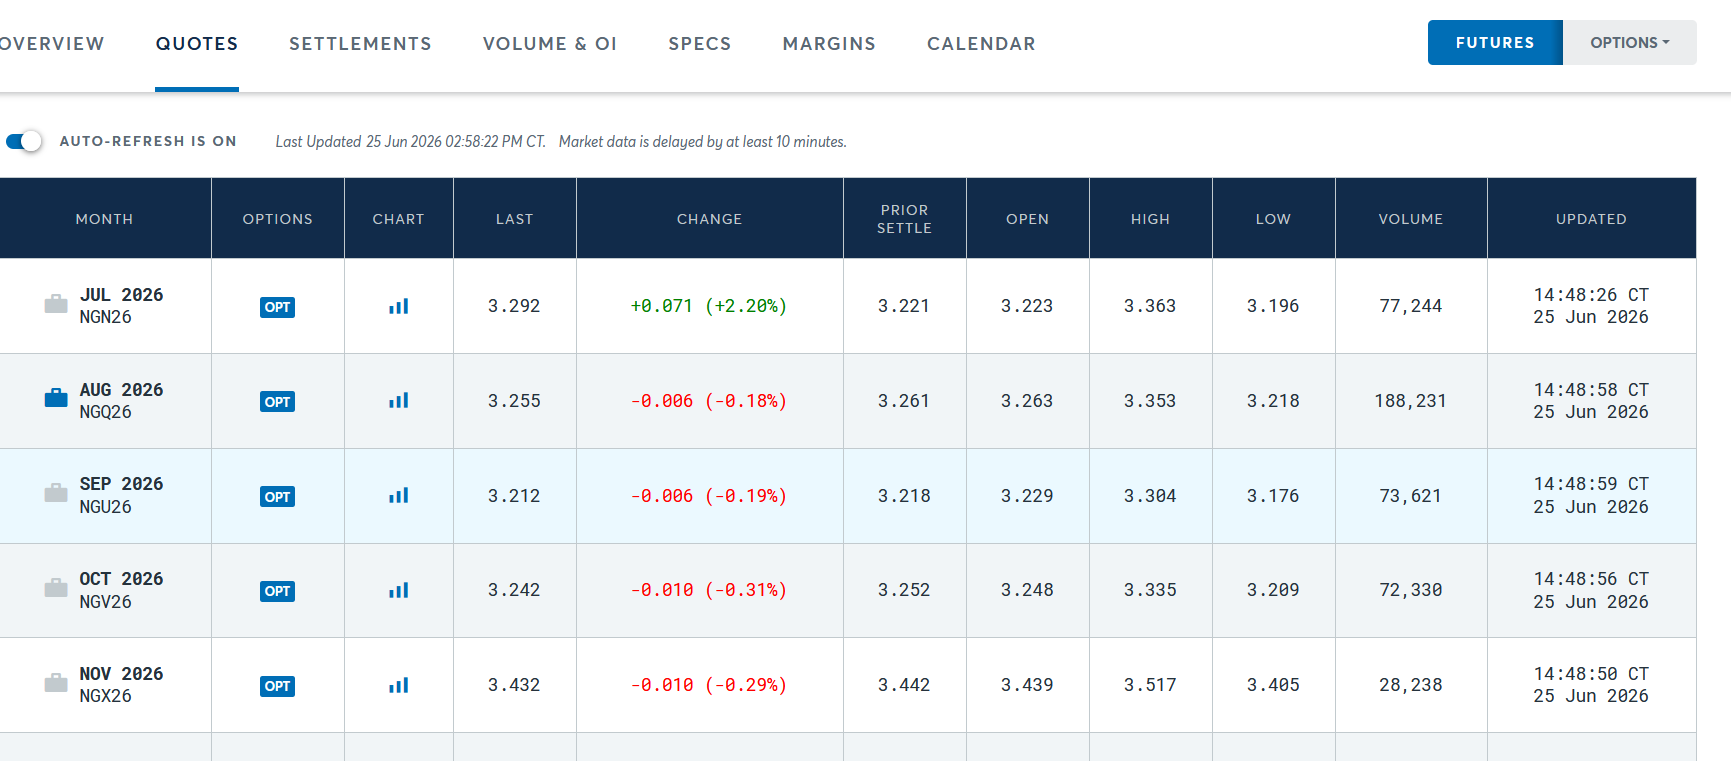The height and width of the screenshot is (761, 1731).
Task: Open the NGQ26 AUG 2026 contract link
Action: point(121,401)
